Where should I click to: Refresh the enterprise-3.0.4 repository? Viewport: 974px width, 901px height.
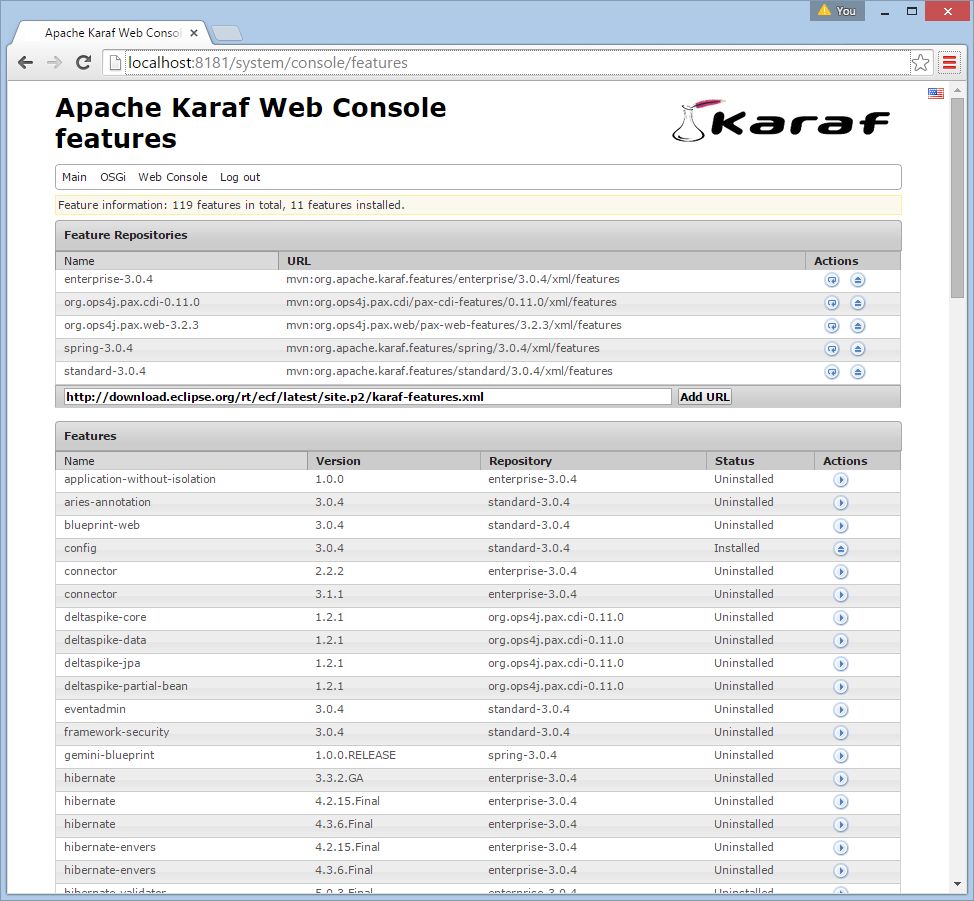click(832, 280)
